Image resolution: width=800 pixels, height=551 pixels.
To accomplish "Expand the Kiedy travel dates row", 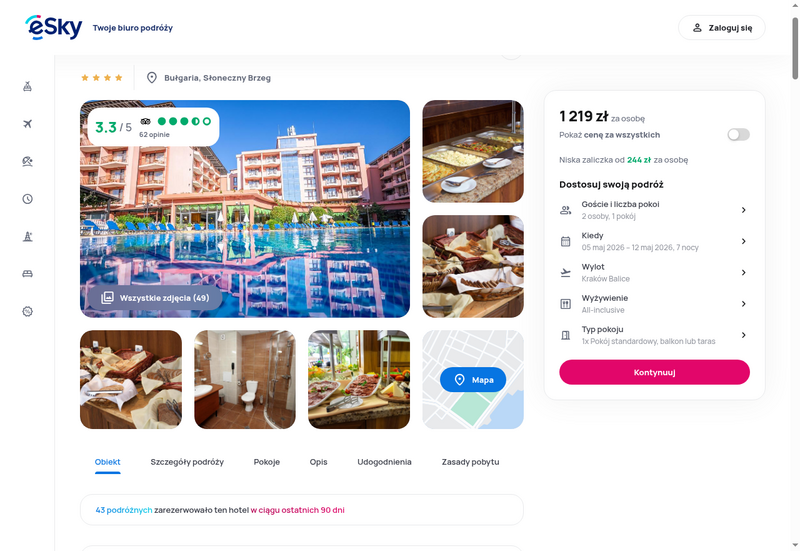I will [654, 241].
